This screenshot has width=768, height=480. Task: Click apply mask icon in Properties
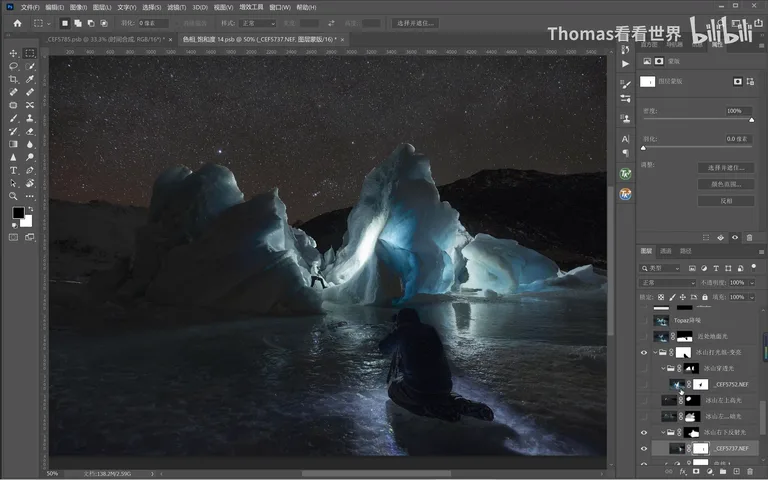[x=720, y=238]
